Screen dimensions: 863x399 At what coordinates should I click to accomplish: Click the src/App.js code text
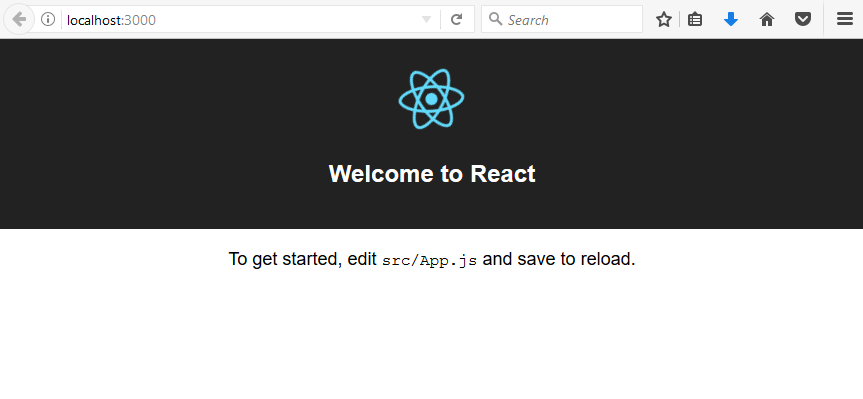429,260
